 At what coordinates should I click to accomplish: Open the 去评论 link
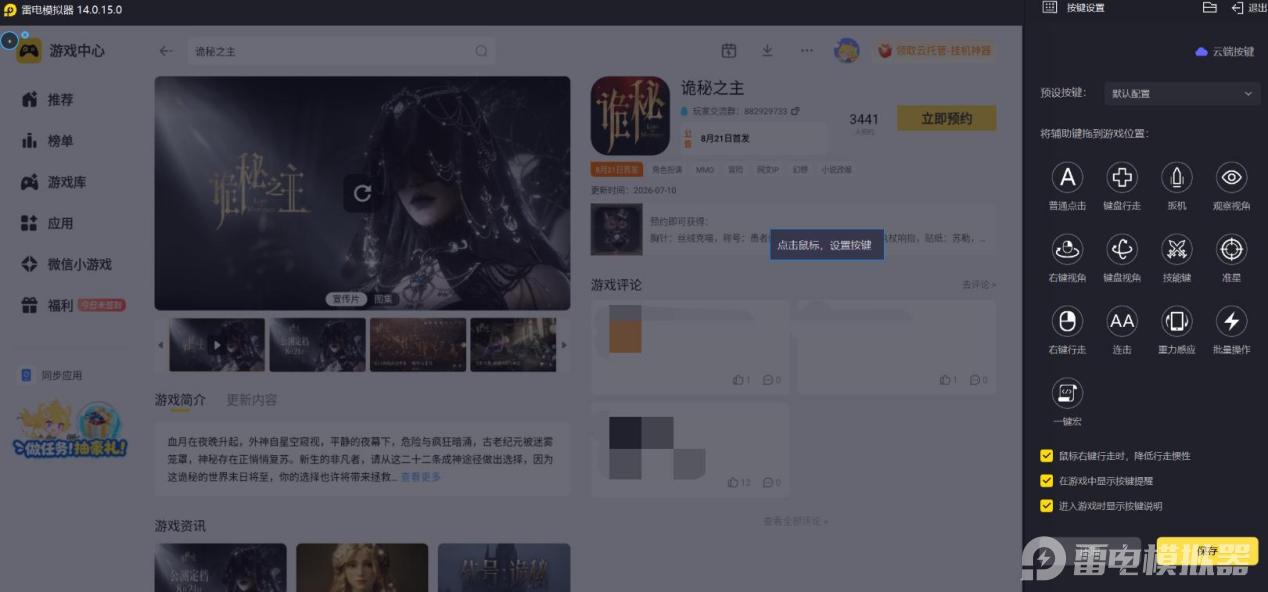(x=978, y=285)
